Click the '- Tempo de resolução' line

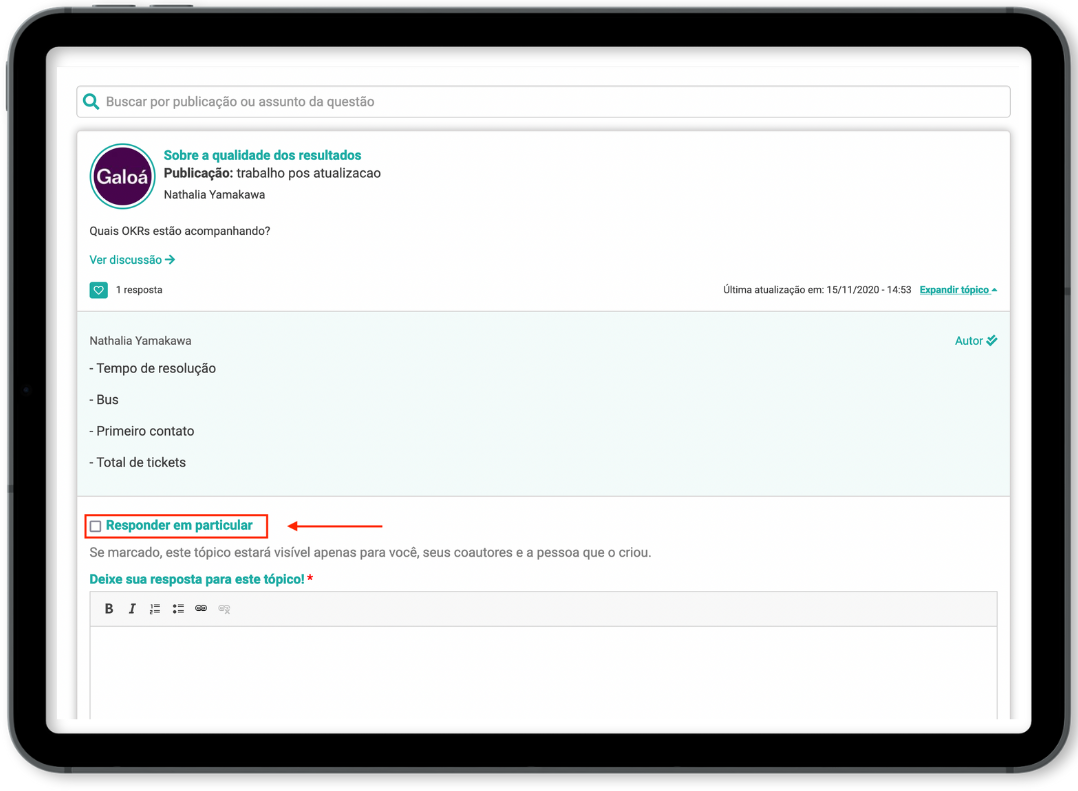pos(153,368)
